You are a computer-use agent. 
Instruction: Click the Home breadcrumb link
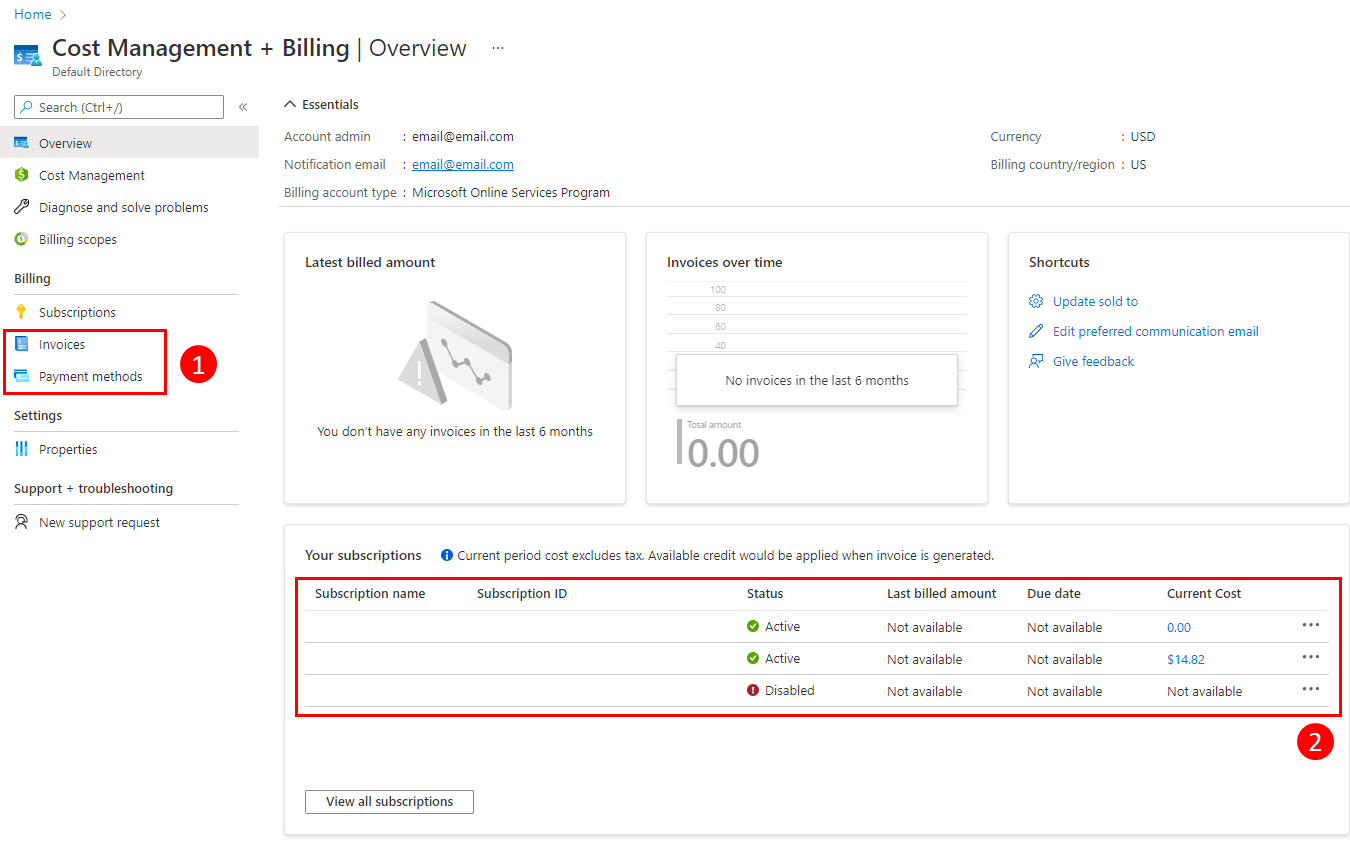(33, 14)
